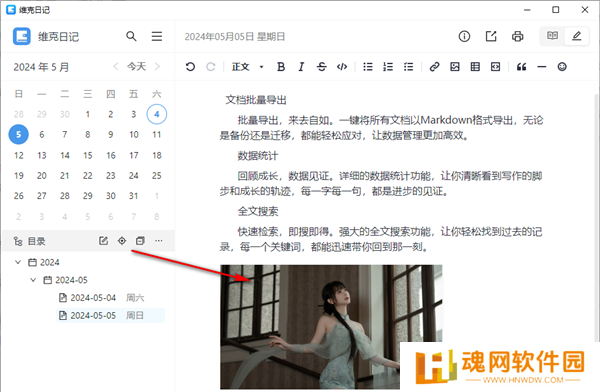
Task: Show document info icon
Action: coord(464,36)
